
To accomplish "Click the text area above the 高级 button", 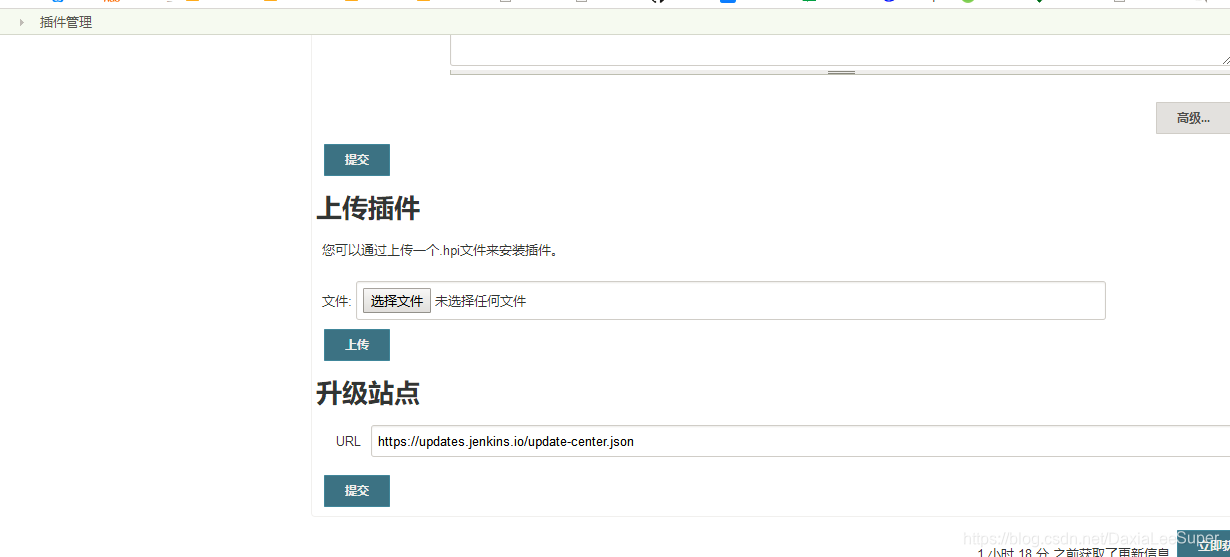I will (x=840, y=50).
